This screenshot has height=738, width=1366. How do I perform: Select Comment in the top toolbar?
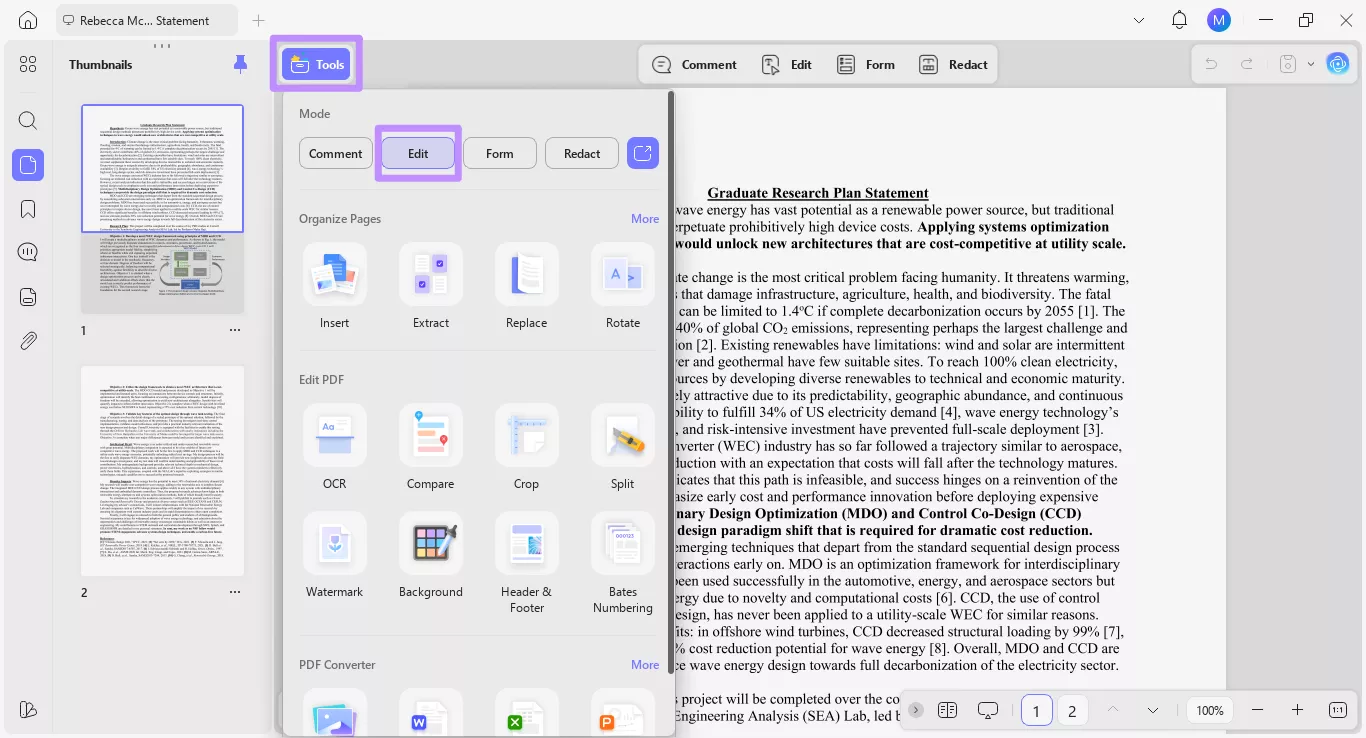[x=694, y=64]
